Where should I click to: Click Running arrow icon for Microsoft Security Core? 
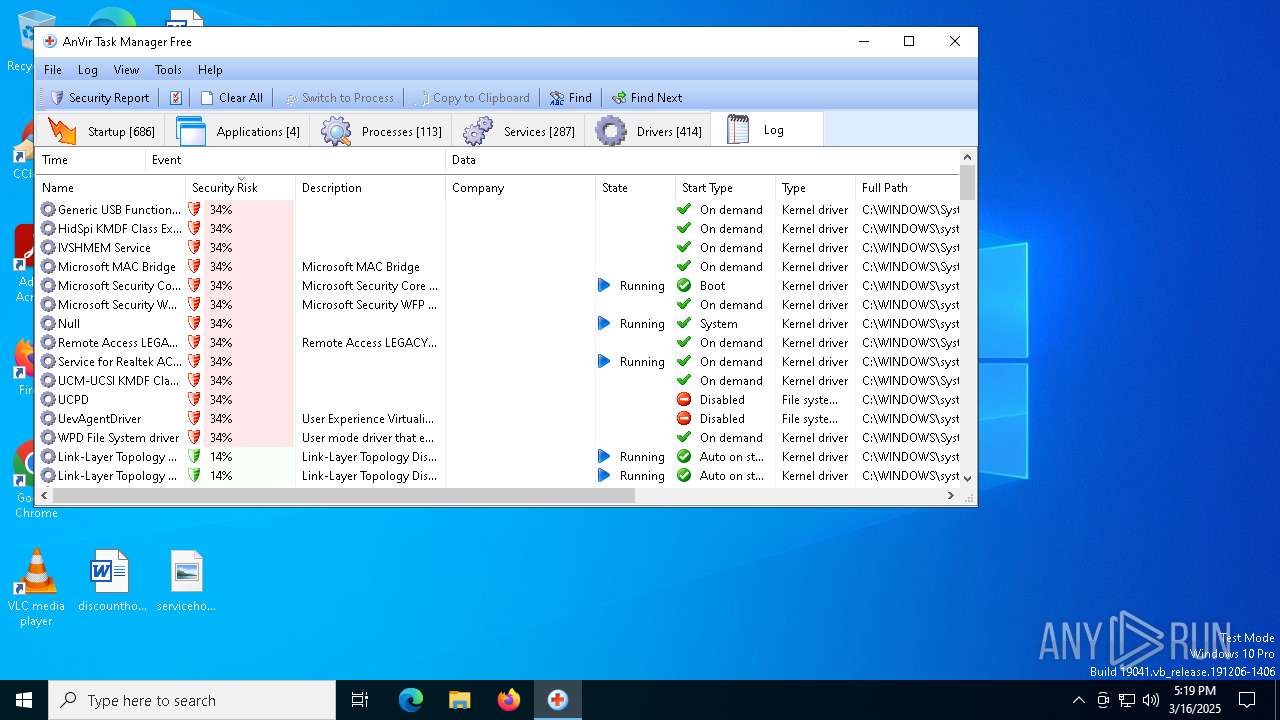pos(604,286)
